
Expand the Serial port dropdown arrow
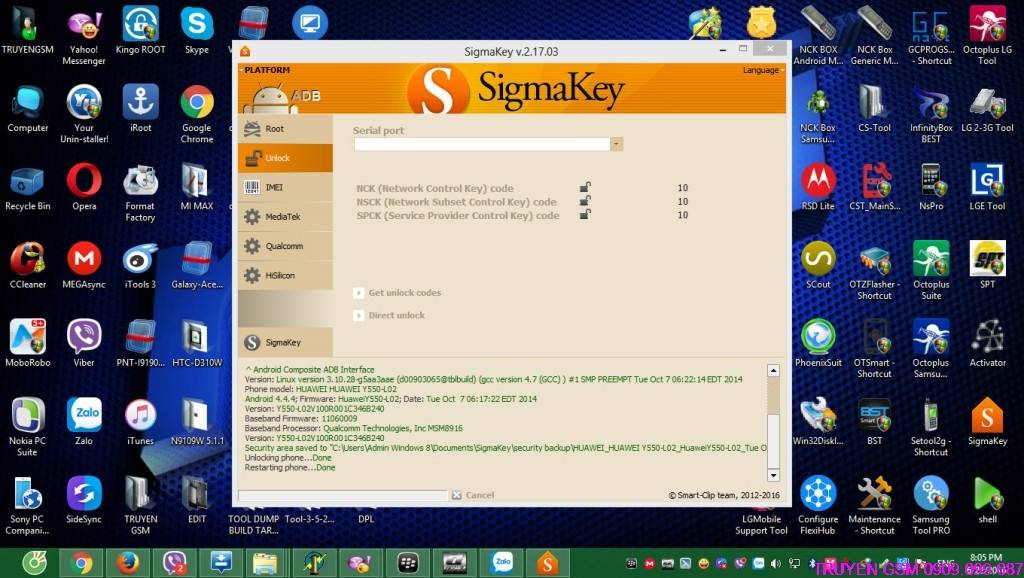(616, 144)
